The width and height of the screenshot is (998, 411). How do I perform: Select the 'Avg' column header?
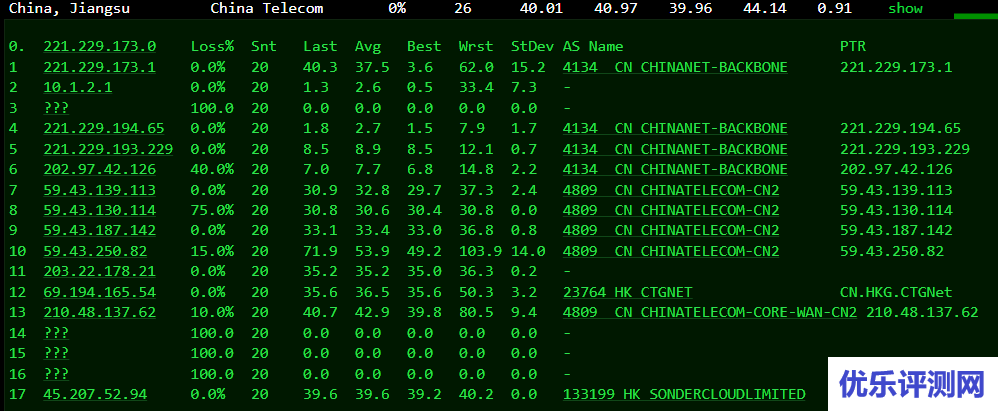click(368, 46)
